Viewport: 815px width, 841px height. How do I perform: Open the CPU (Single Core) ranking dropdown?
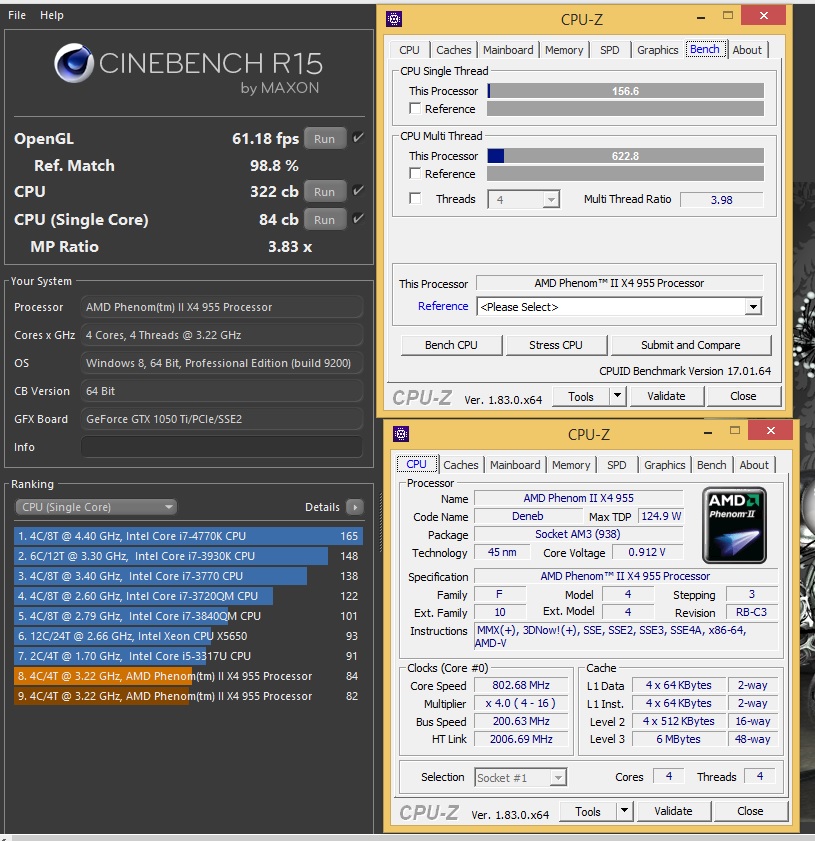[97, 507]
